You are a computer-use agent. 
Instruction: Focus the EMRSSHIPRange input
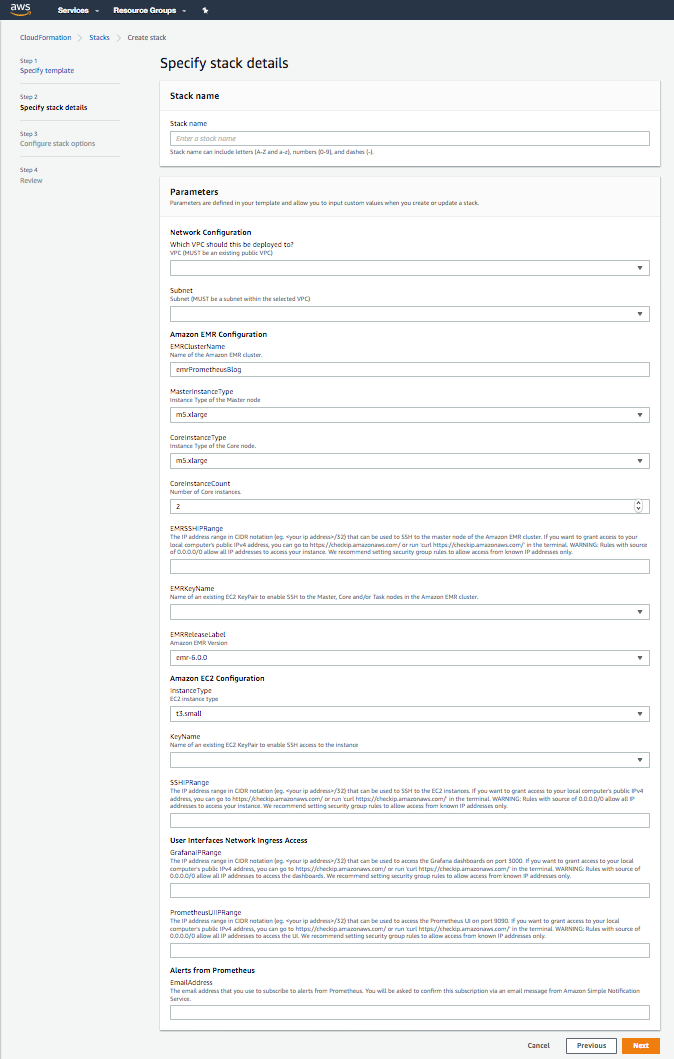pos(409,566)
